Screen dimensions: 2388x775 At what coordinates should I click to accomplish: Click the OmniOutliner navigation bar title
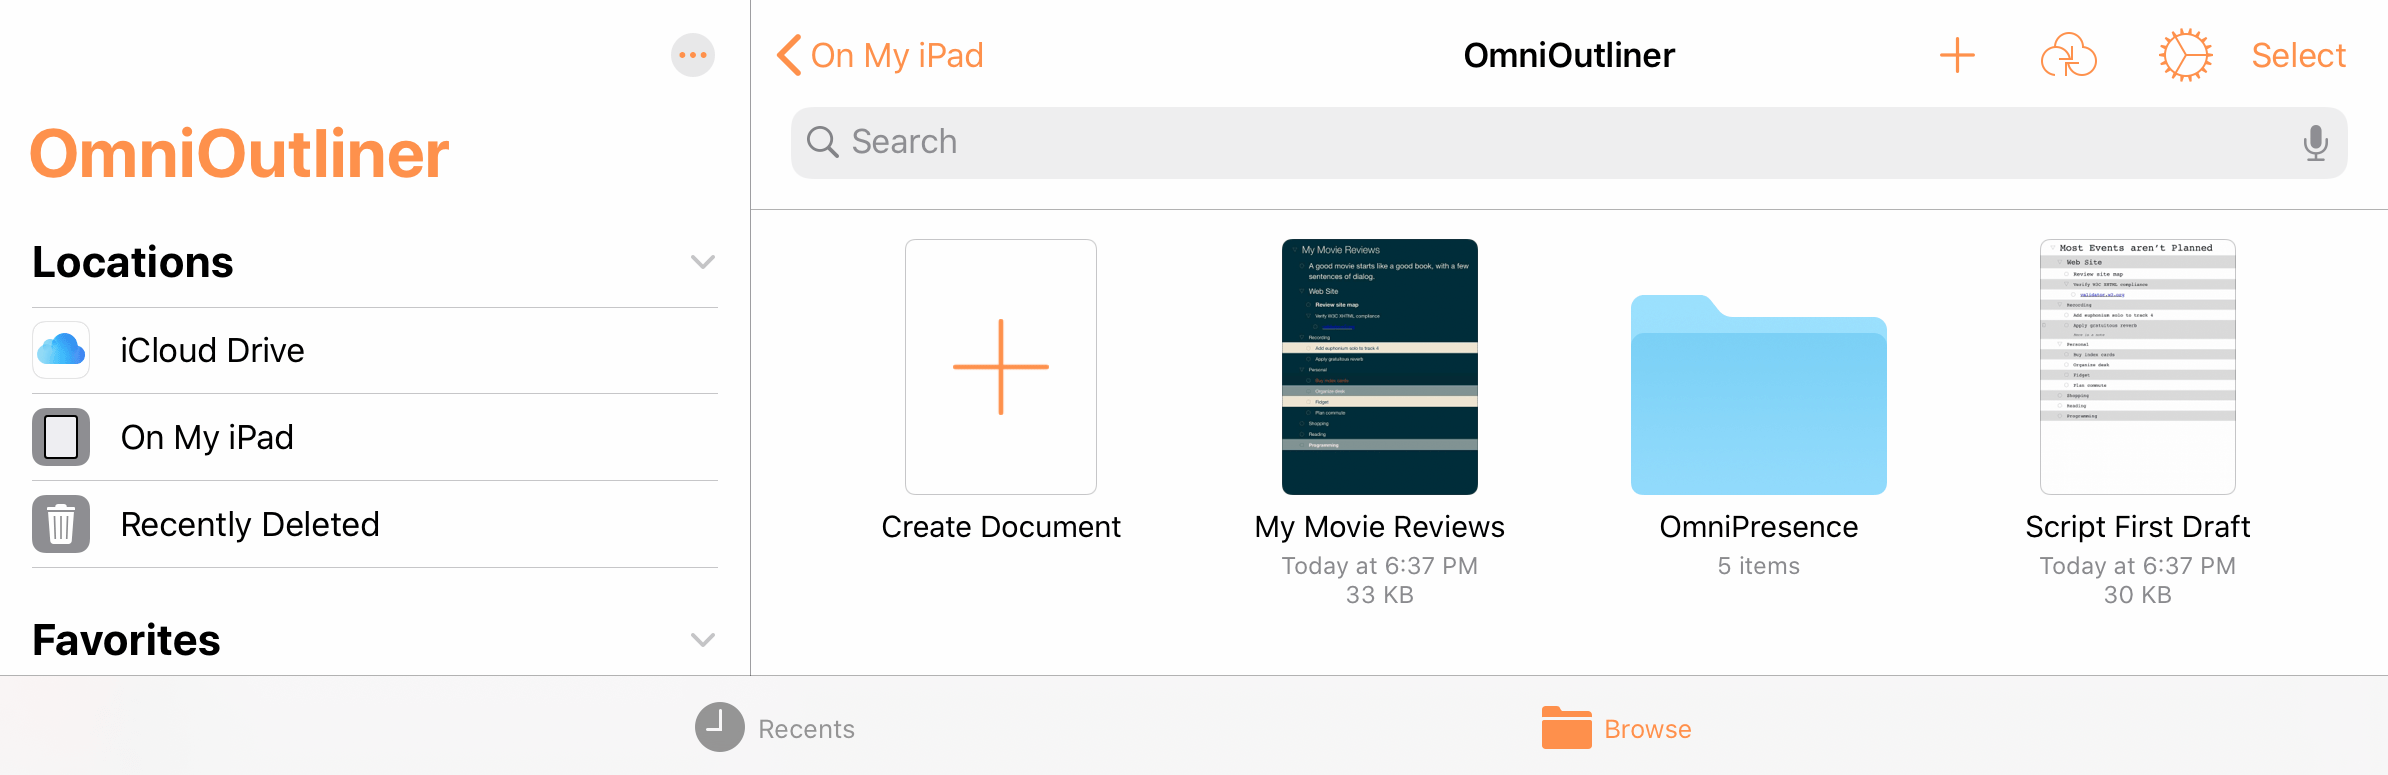(1569, 55)
